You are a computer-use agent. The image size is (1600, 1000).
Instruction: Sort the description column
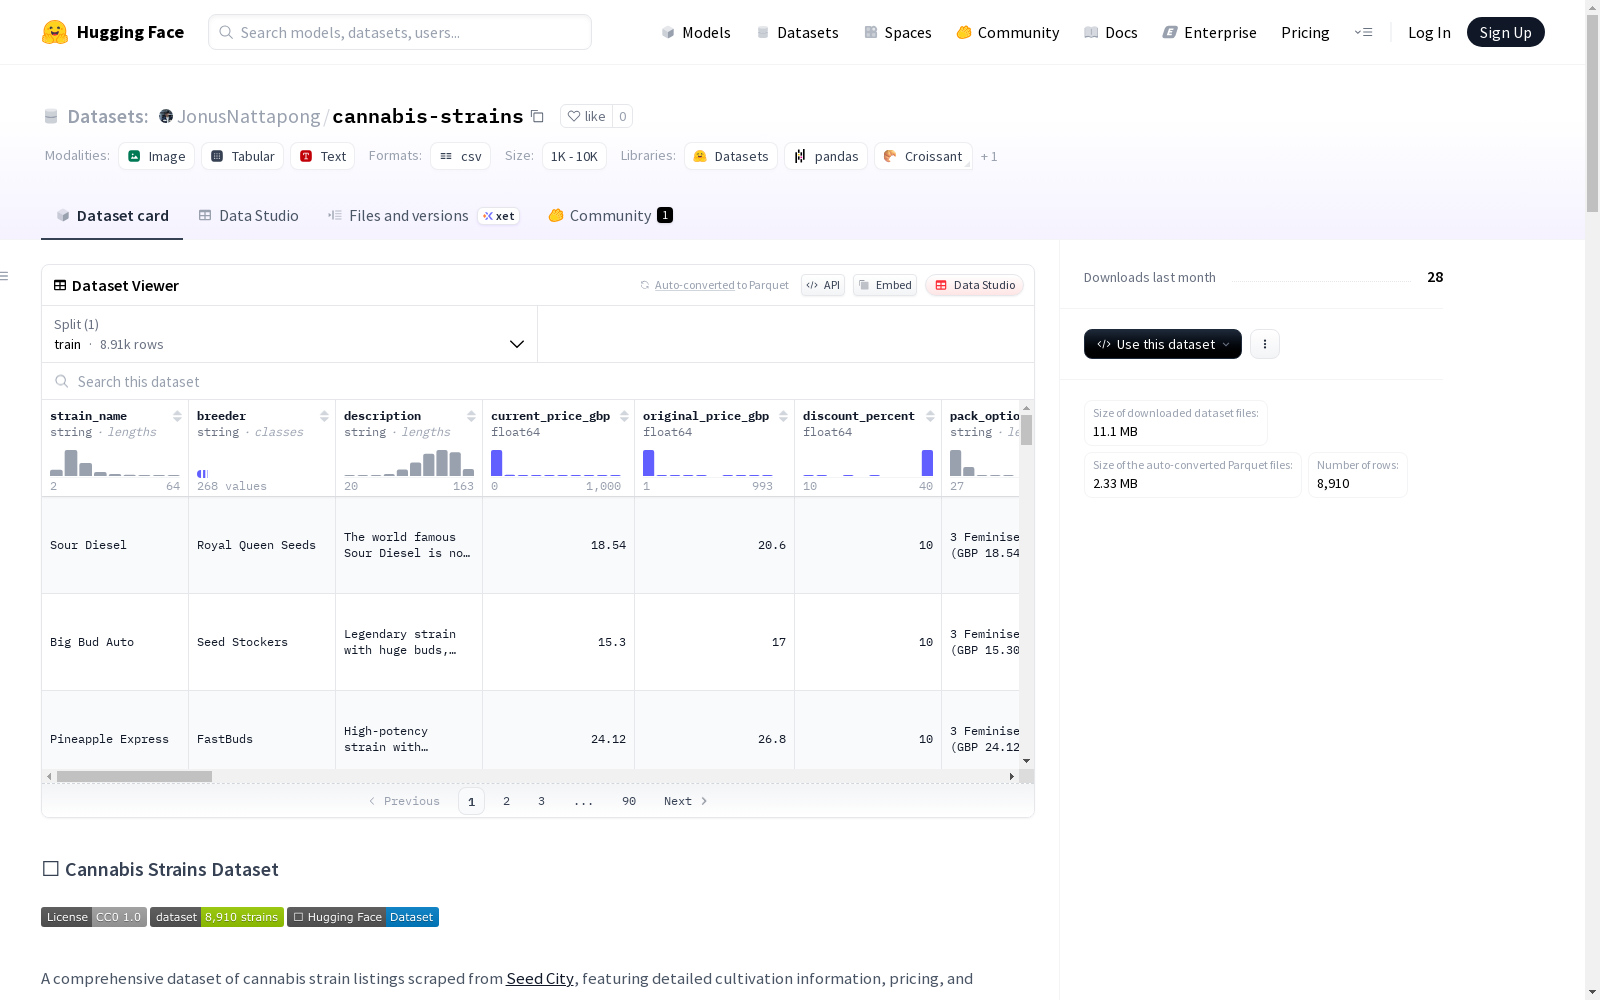coord(471,416)
